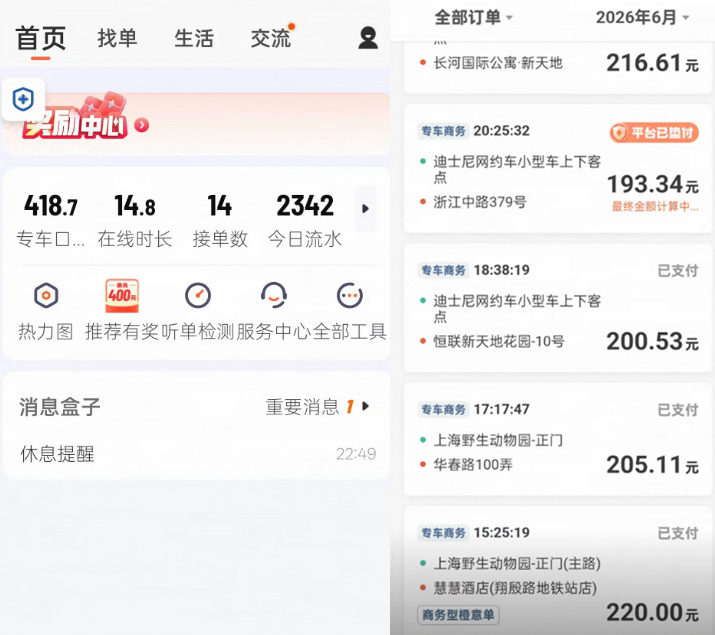Expand 重要消息 with its arrow
This screenshot has width=715, height=635.
365,406
